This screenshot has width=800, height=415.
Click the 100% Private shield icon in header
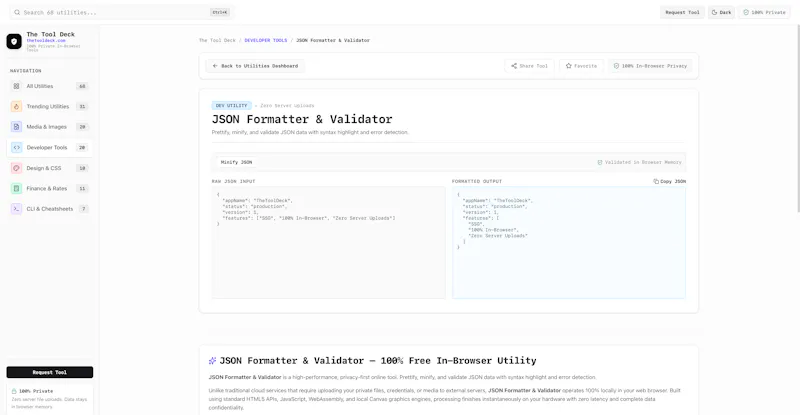click(746, 12)
